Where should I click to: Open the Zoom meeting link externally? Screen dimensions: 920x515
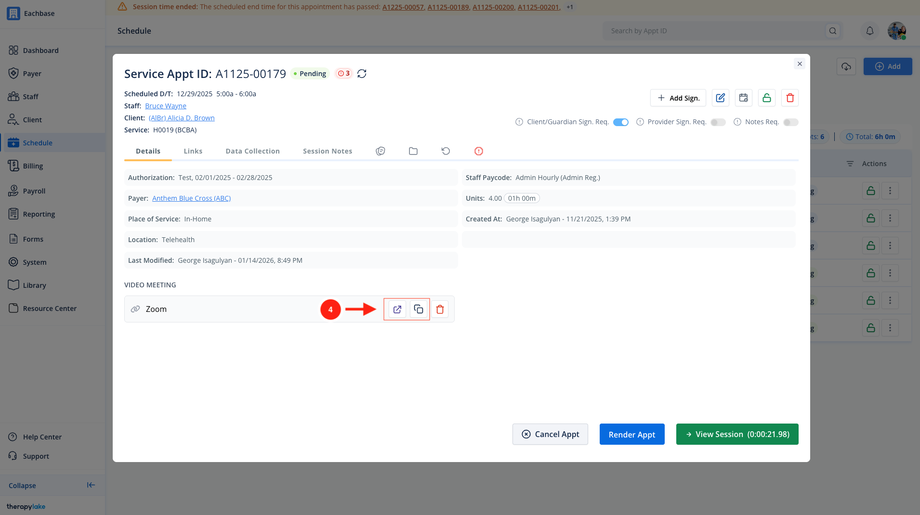point(397,309)
